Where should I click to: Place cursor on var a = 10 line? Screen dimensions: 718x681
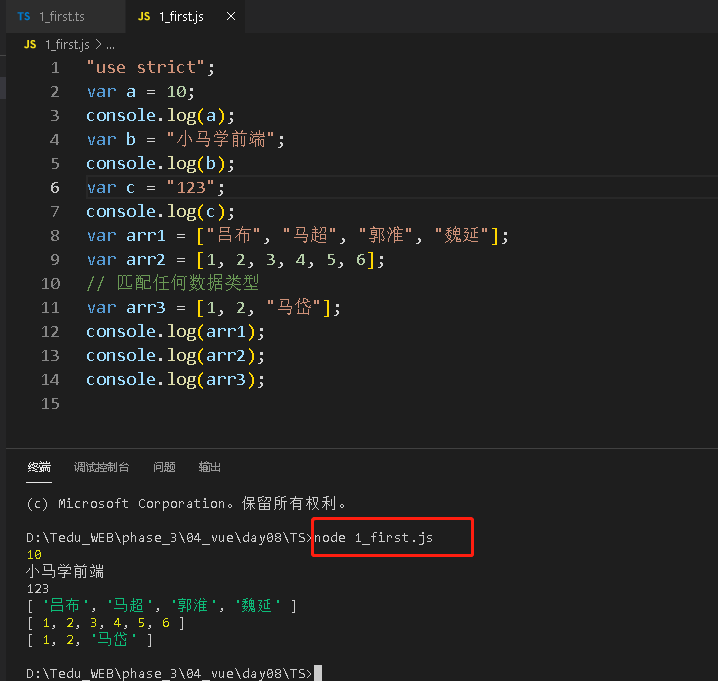141,92
